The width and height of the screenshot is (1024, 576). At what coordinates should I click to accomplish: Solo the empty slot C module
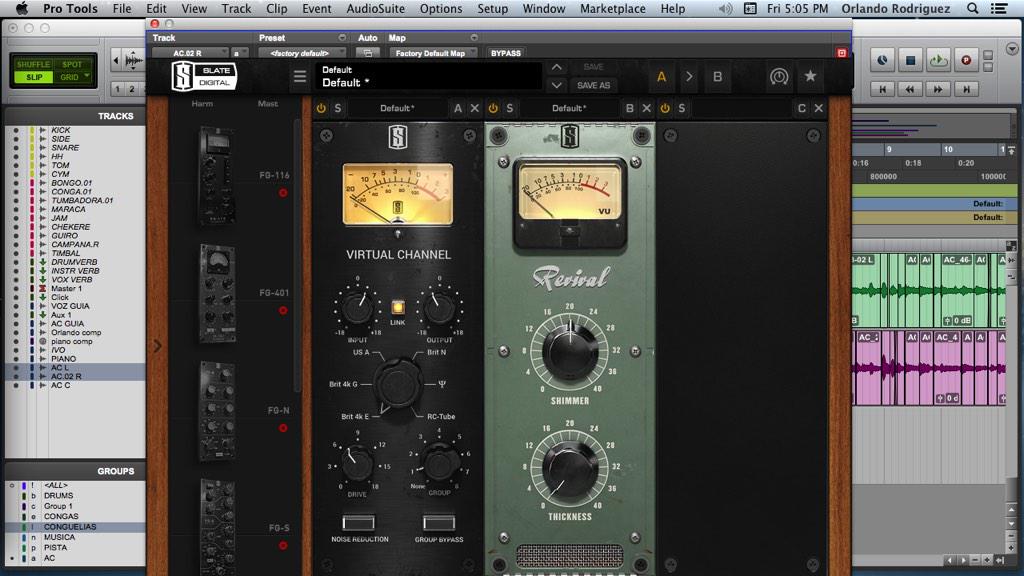(x=681, y=108)
